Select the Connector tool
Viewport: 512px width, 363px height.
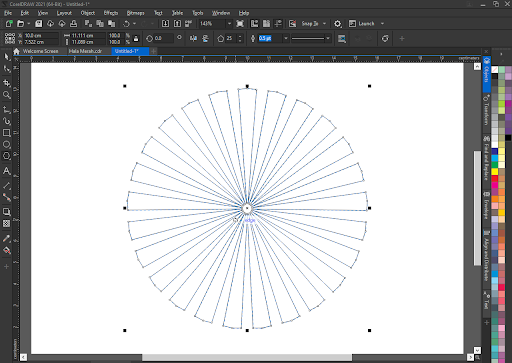pyautogui.click(x=6, y=197)
